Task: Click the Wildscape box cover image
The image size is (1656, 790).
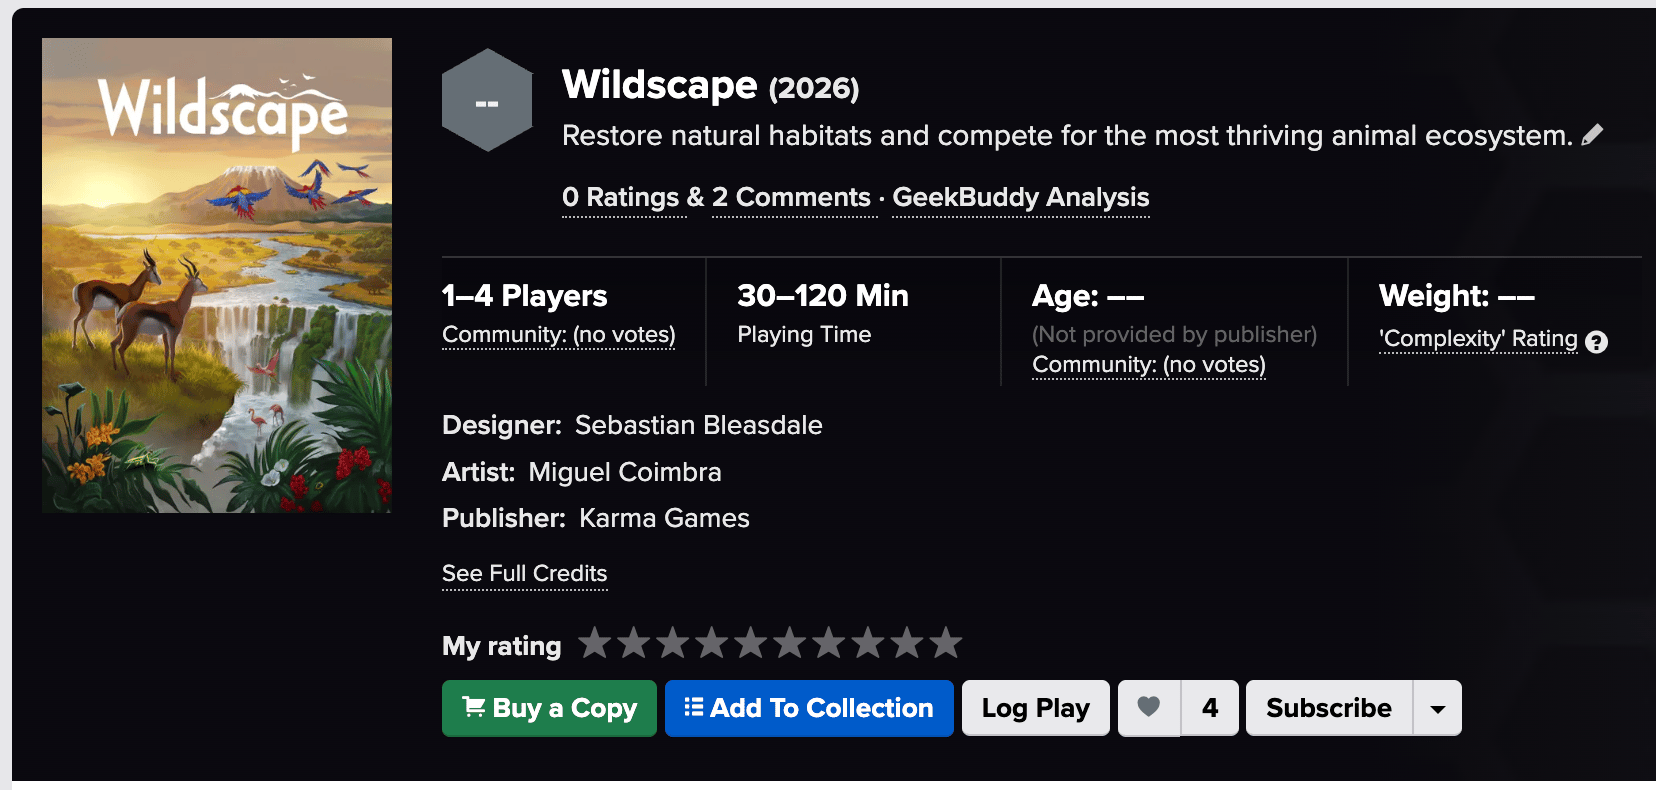Action: [217, 275]
